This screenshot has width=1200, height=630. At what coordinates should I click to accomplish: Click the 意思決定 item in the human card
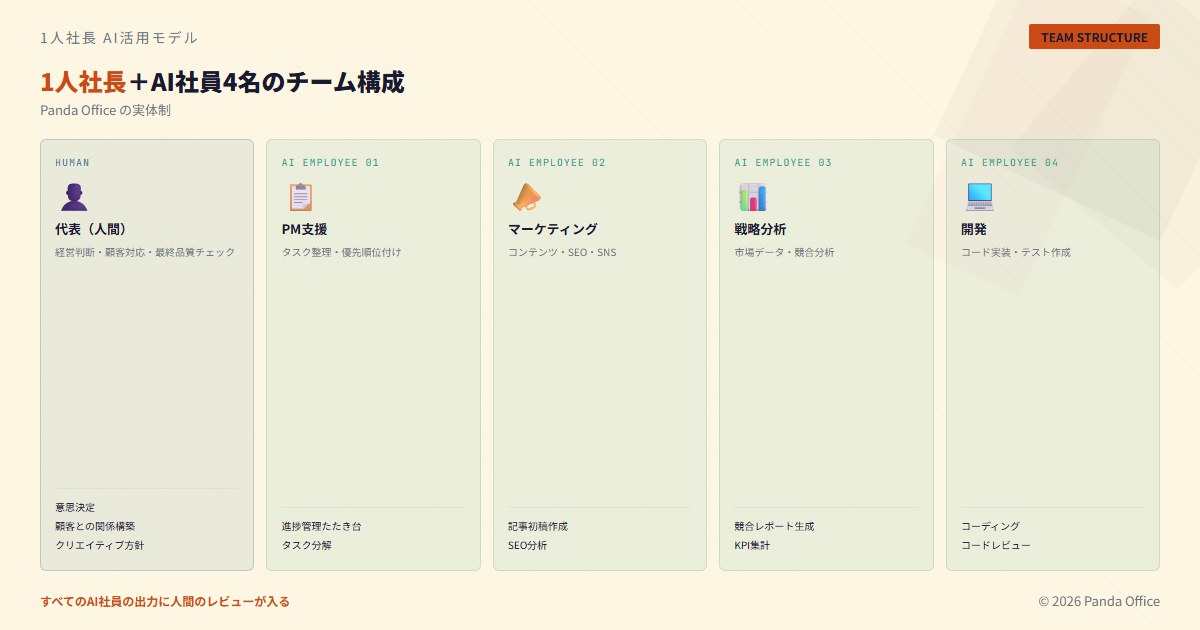click(75, 507)
